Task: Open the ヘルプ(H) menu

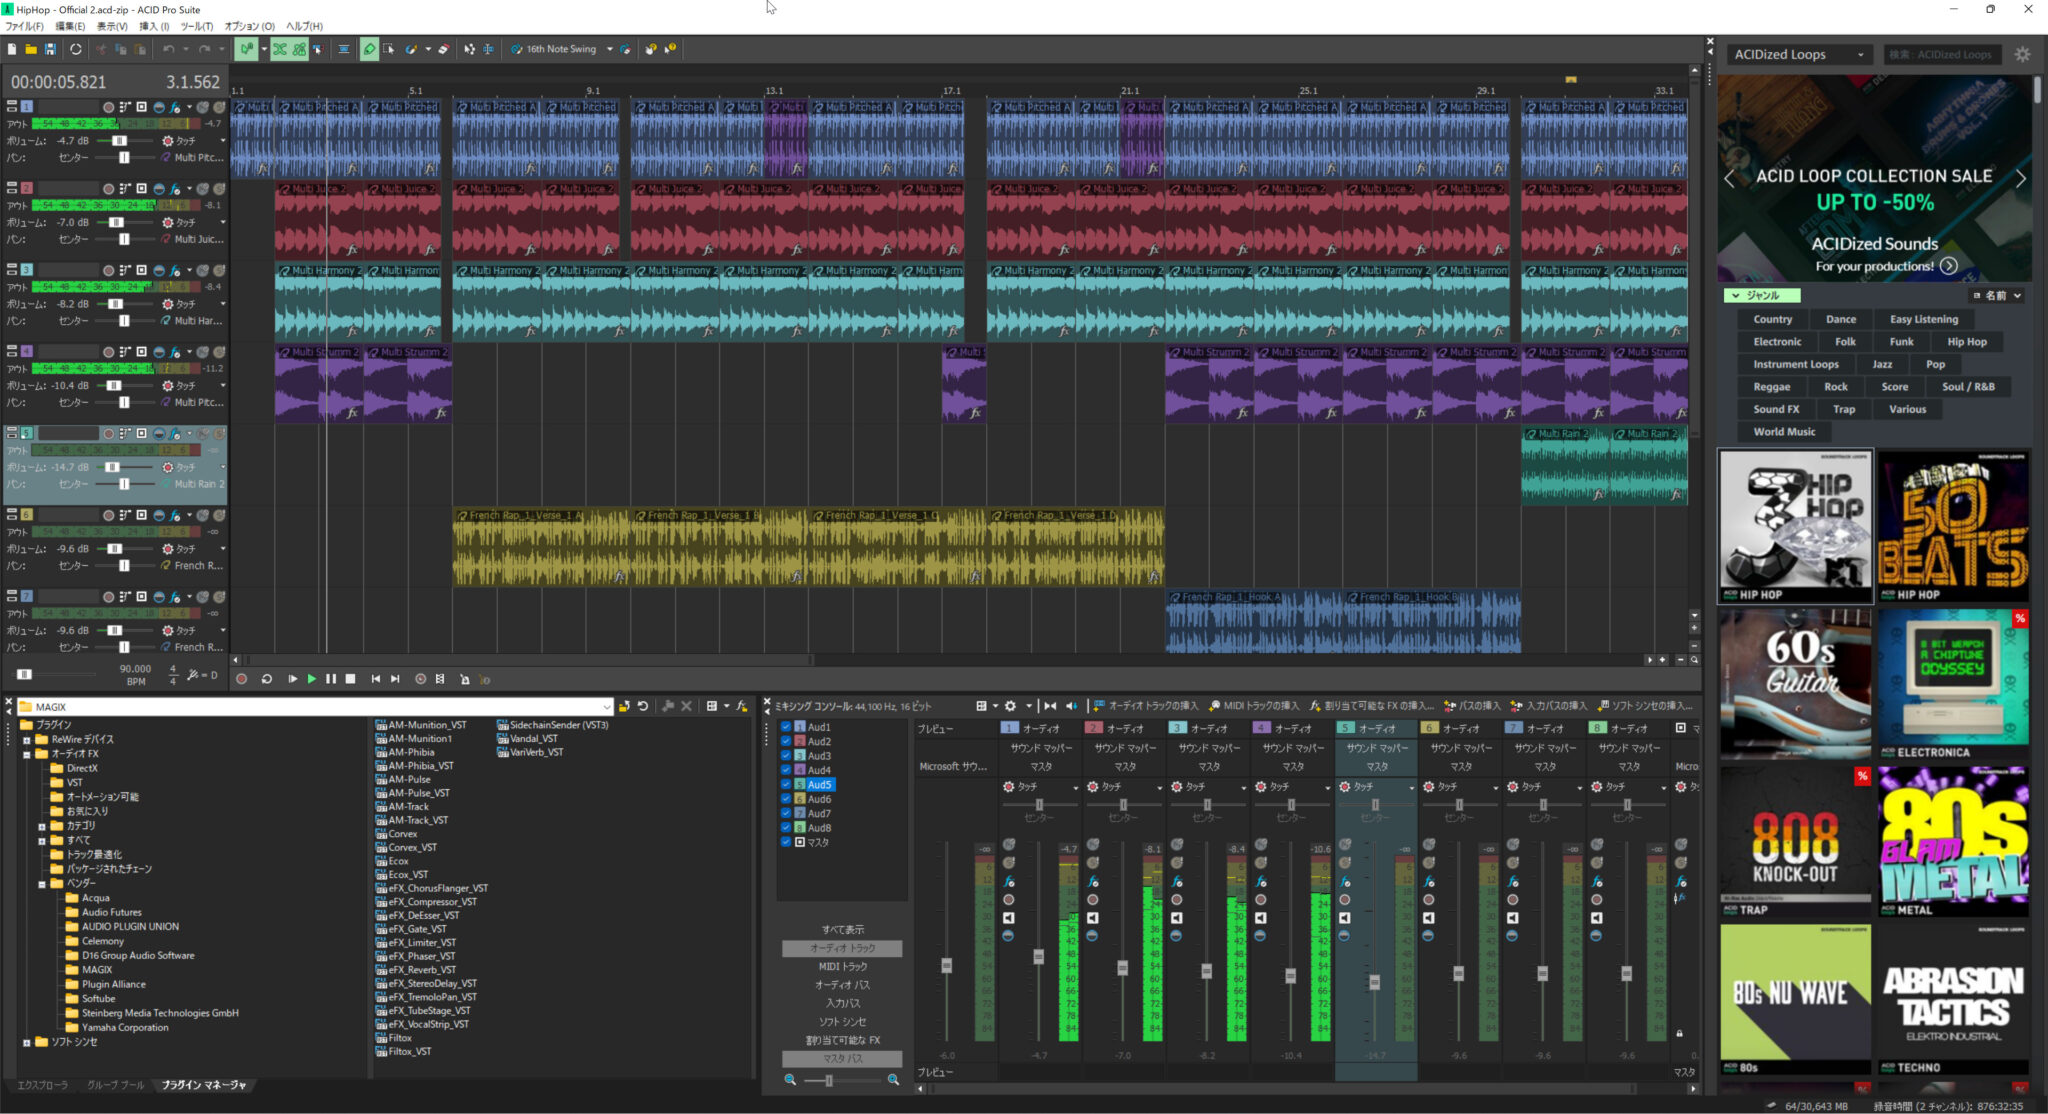Action: (x=304, y=26)
